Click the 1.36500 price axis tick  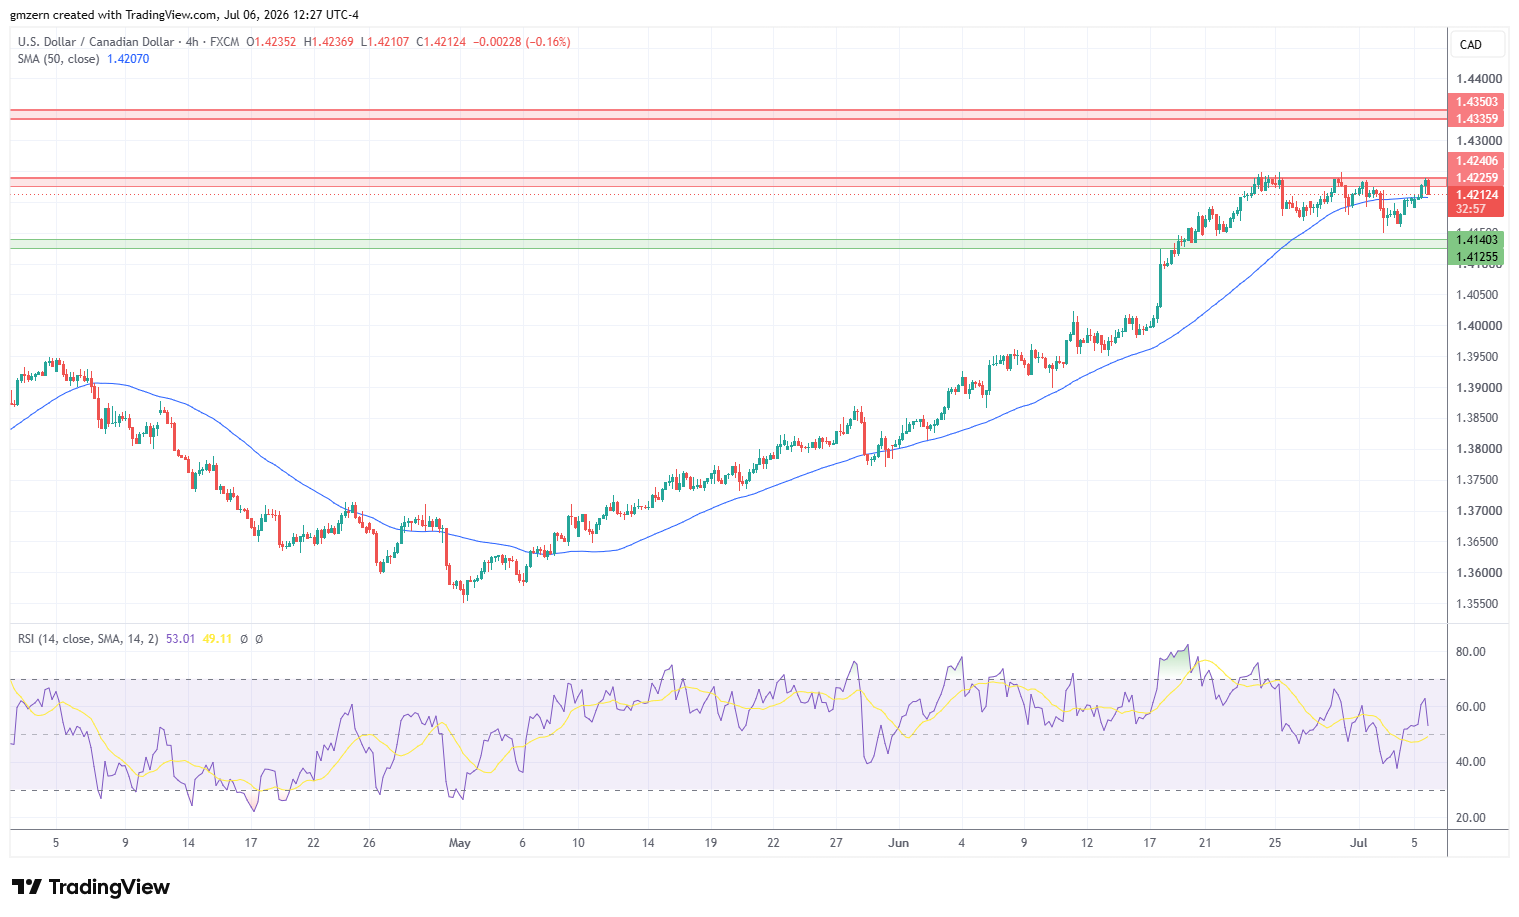(1478, 542)
